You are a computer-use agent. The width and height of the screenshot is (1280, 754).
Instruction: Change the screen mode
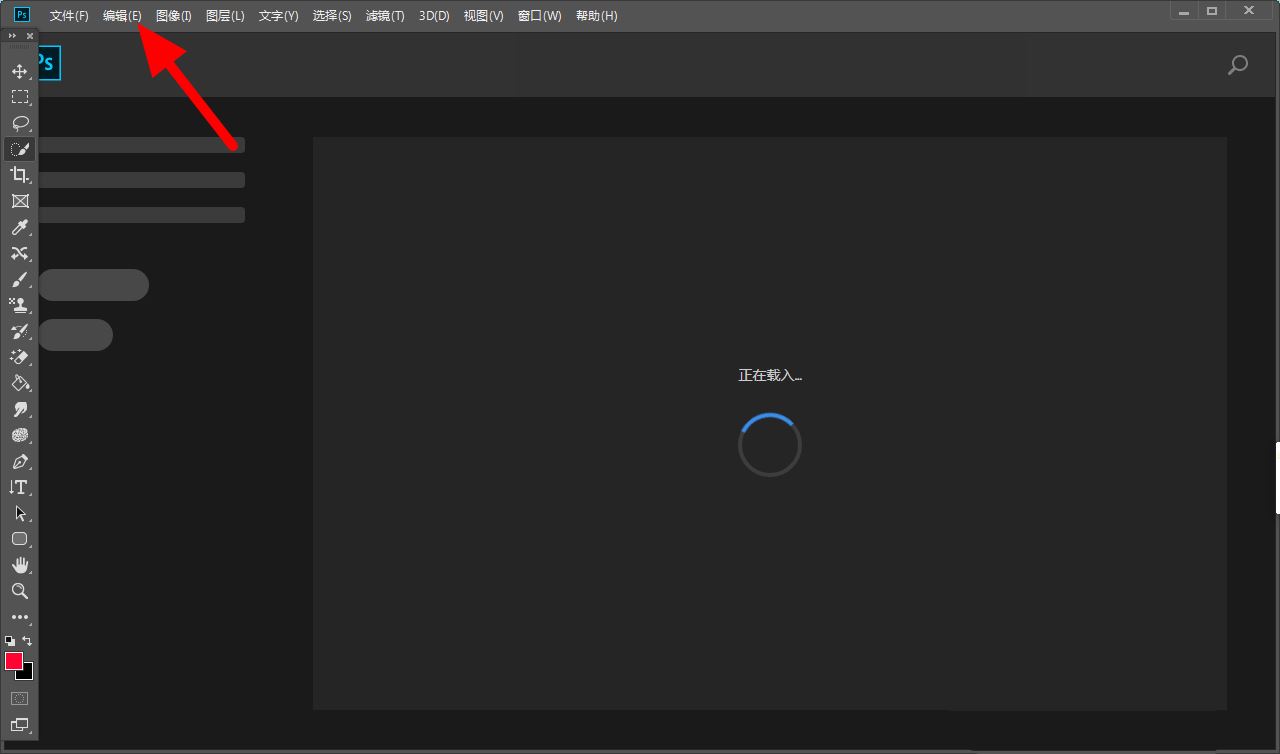(x=19, y=724)
